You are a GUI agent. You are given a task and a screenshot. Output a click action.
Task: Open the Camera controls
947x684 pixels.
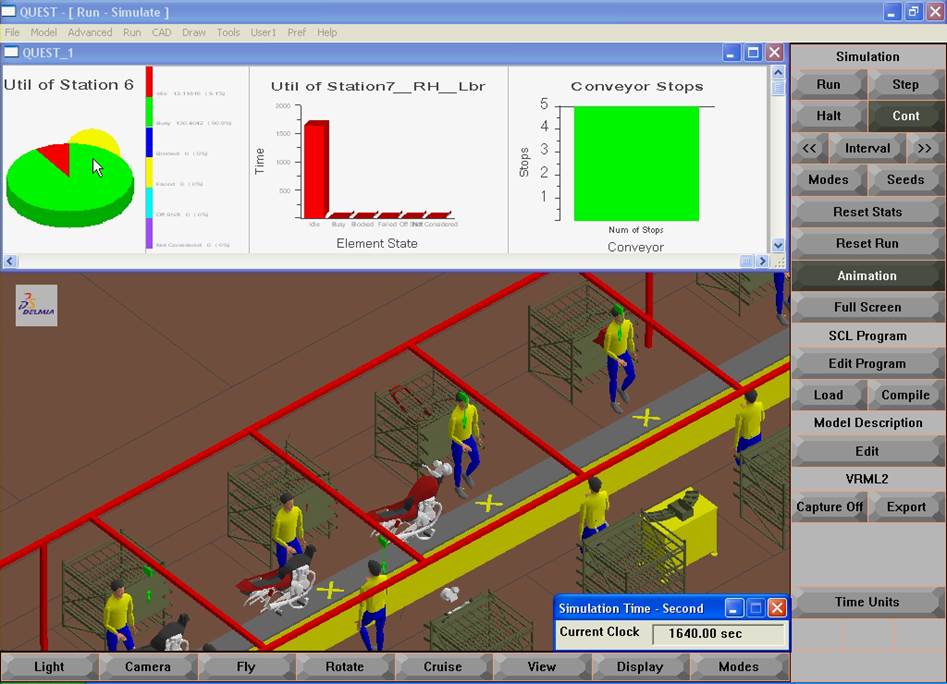147,666
